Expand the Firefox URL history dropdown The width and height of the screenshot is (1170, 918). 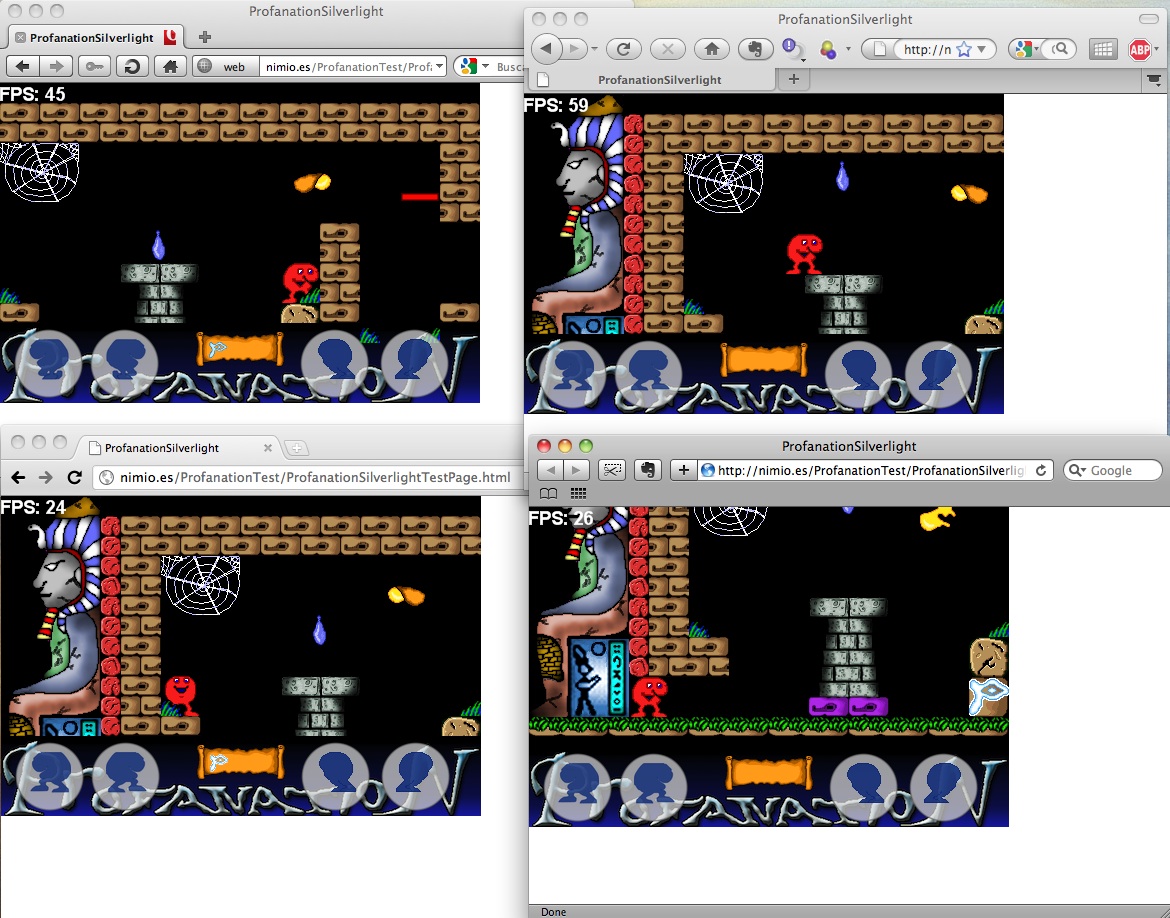[x=982, y=49]
